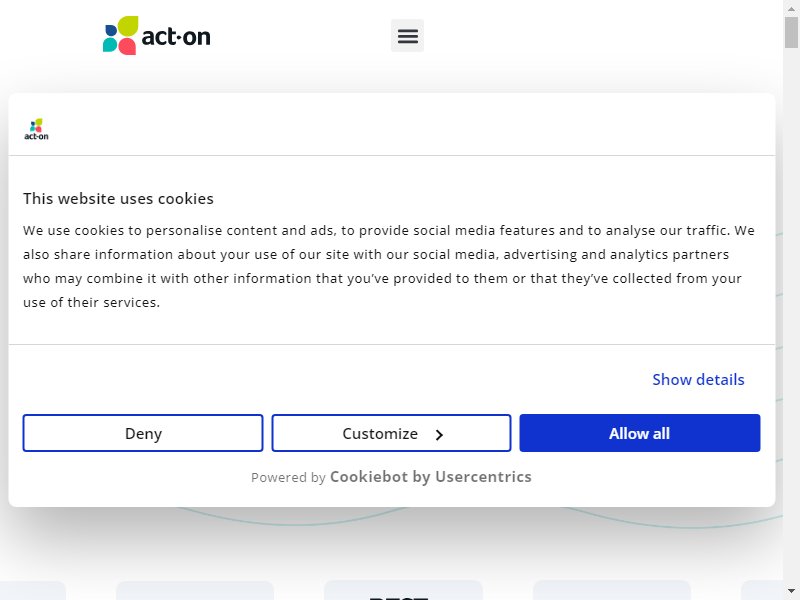Deny all cookies
The width and height of the screenshot is (800, 600).
click(143, 433)
